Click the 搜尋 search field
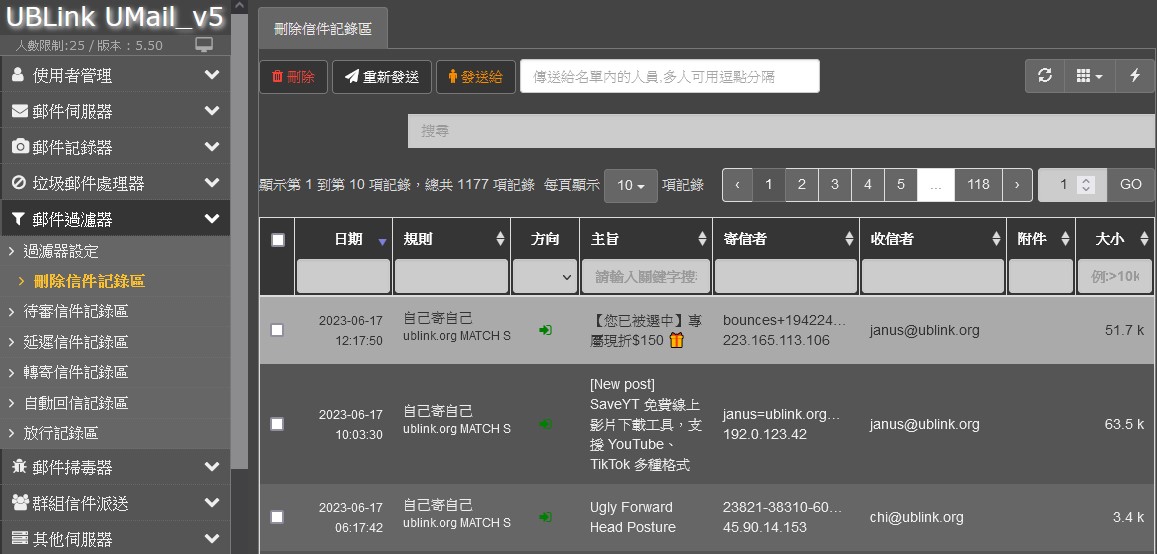Image resolution: width=1157 pixels, height=554 pixels. (x=780, y=131)
